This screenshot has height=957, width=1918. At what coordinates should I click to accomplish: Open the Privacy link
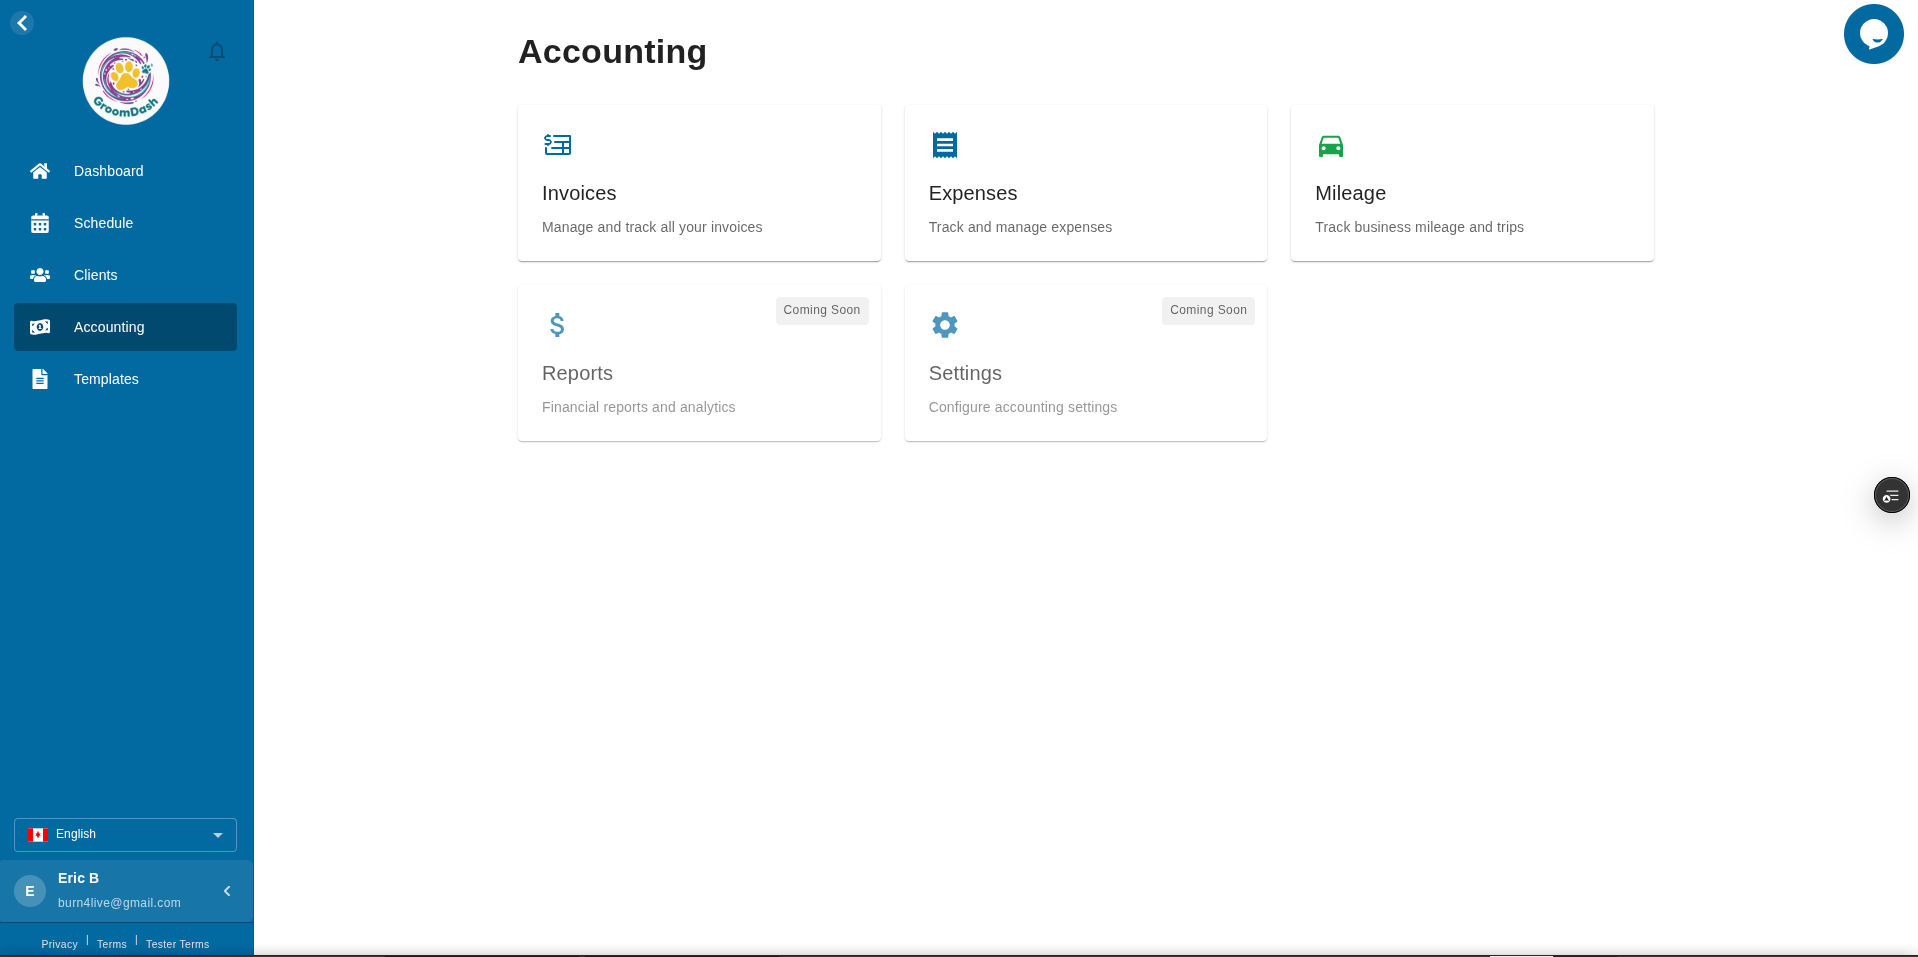[59, 943]
